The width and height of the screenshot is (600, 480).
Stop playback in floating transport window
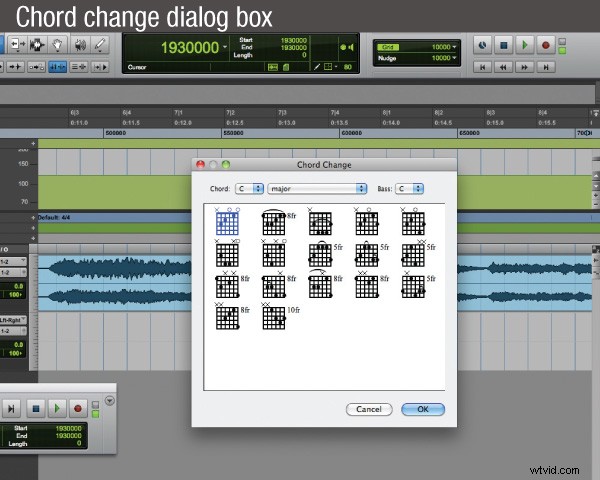(x=36, y=409)
